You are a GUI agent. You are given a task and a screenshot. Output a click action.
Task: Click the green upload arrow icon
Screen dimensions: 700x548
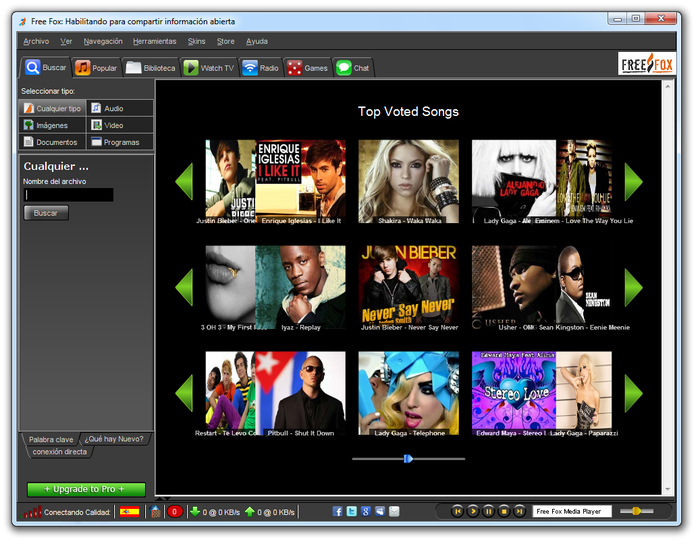pyautogui.click(x=250, y=511)
